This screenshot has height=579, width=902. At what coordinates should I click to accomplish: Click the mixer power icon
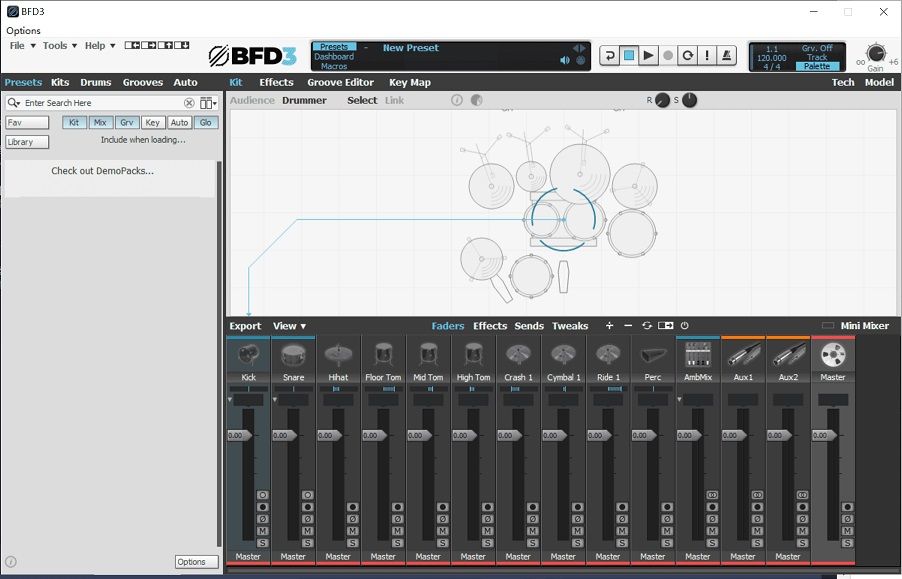pos(685,325)
